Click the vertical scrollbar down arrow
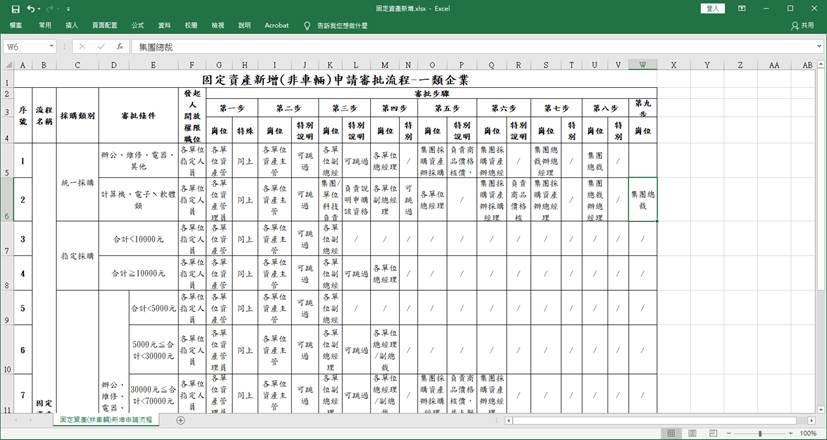Viewport: 827px width, 440px height. [822, 409]
